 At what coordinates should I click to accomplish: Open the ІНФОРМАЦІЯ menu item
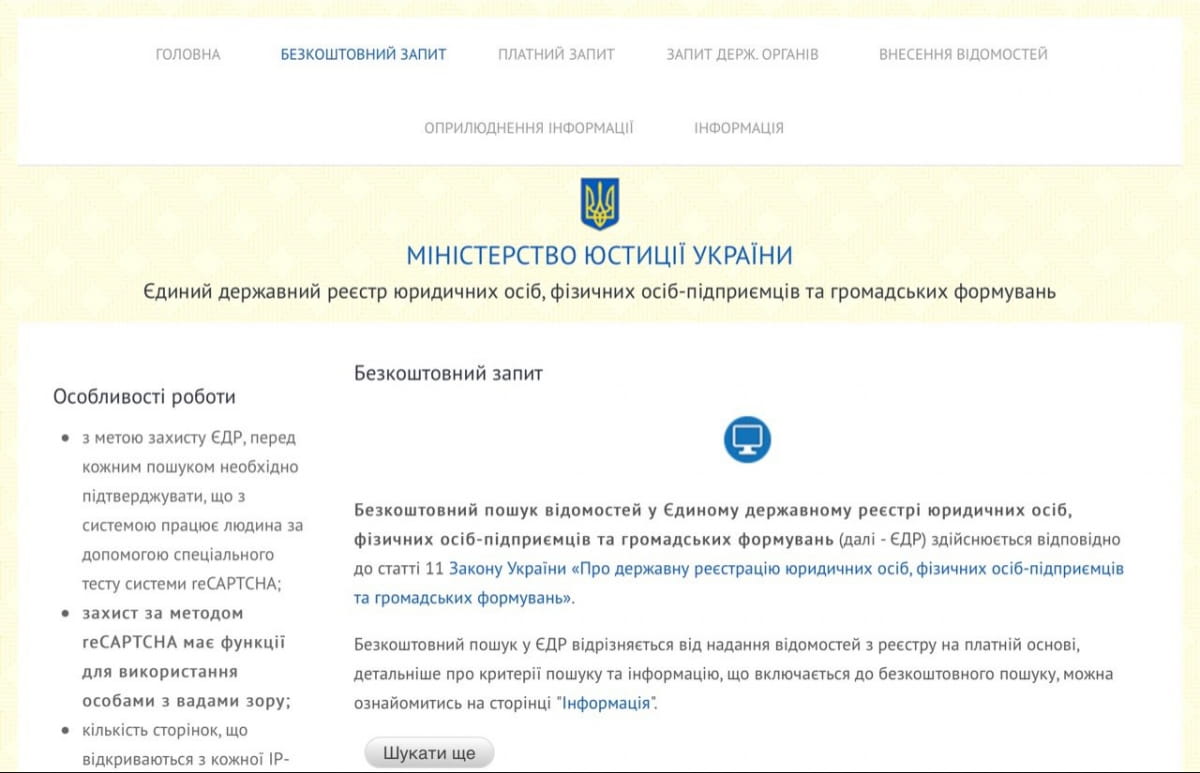pos(739,128)
